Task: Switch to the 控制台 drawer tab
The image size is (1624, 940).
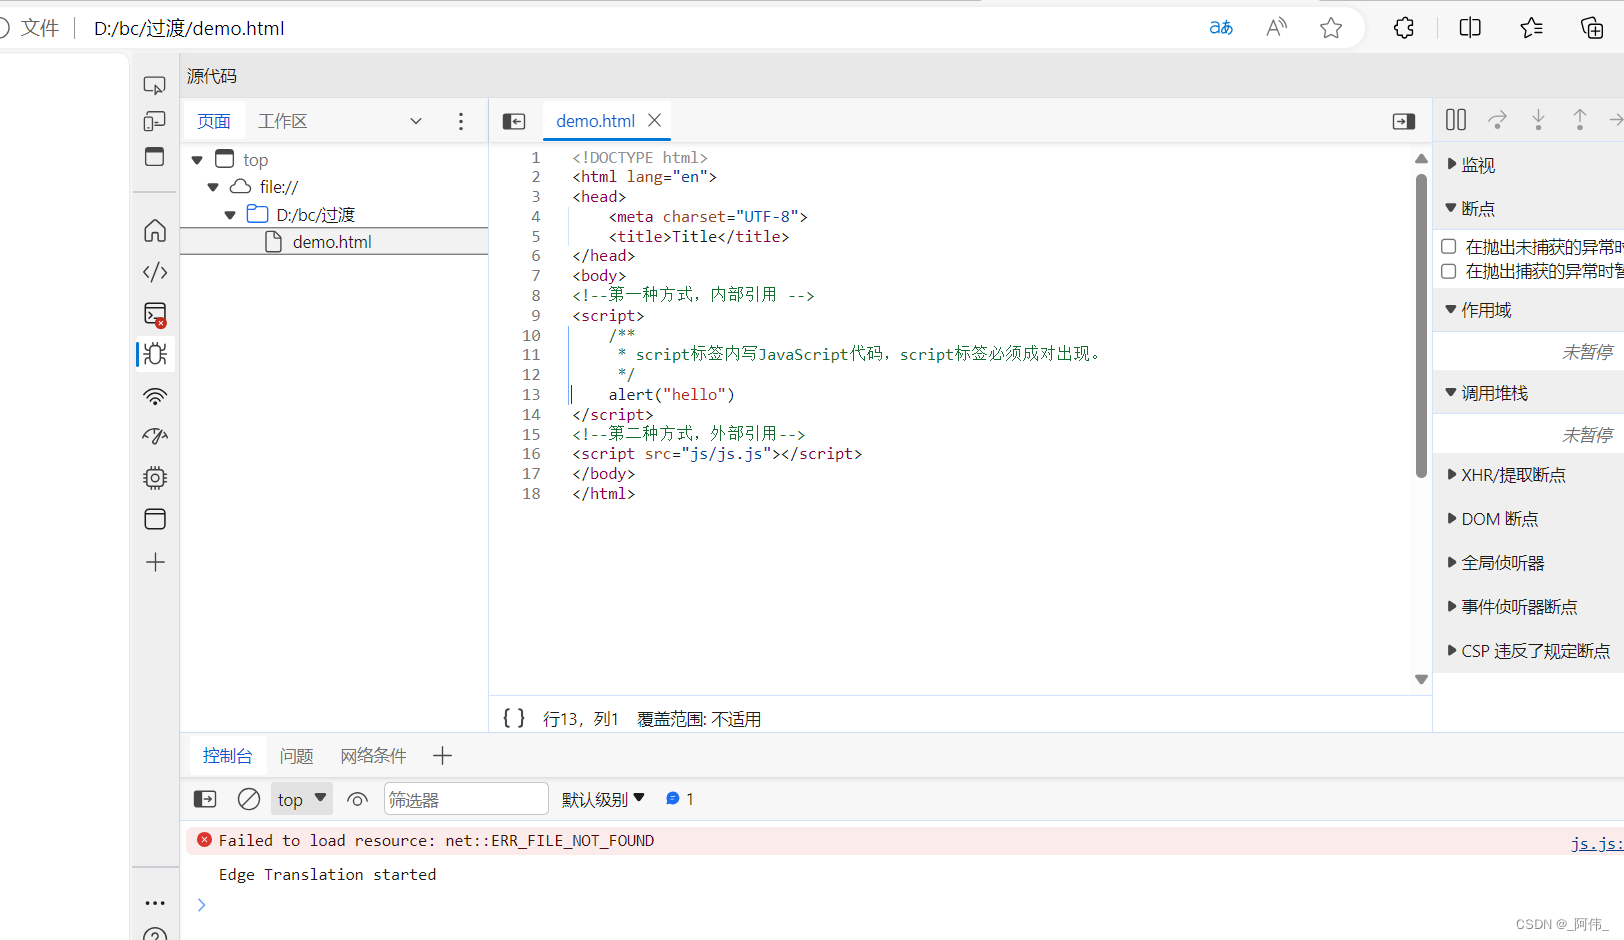Action: (227, 756)
